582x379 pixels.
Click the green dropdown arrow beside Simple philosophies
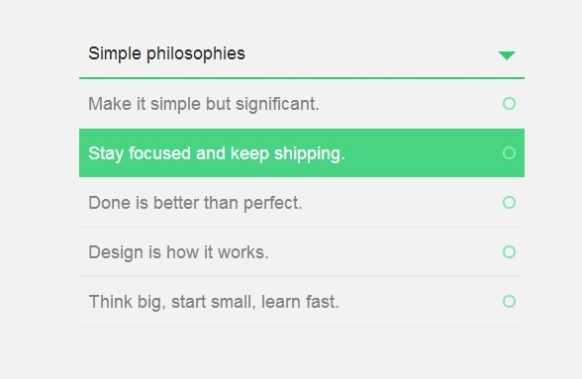507,56
